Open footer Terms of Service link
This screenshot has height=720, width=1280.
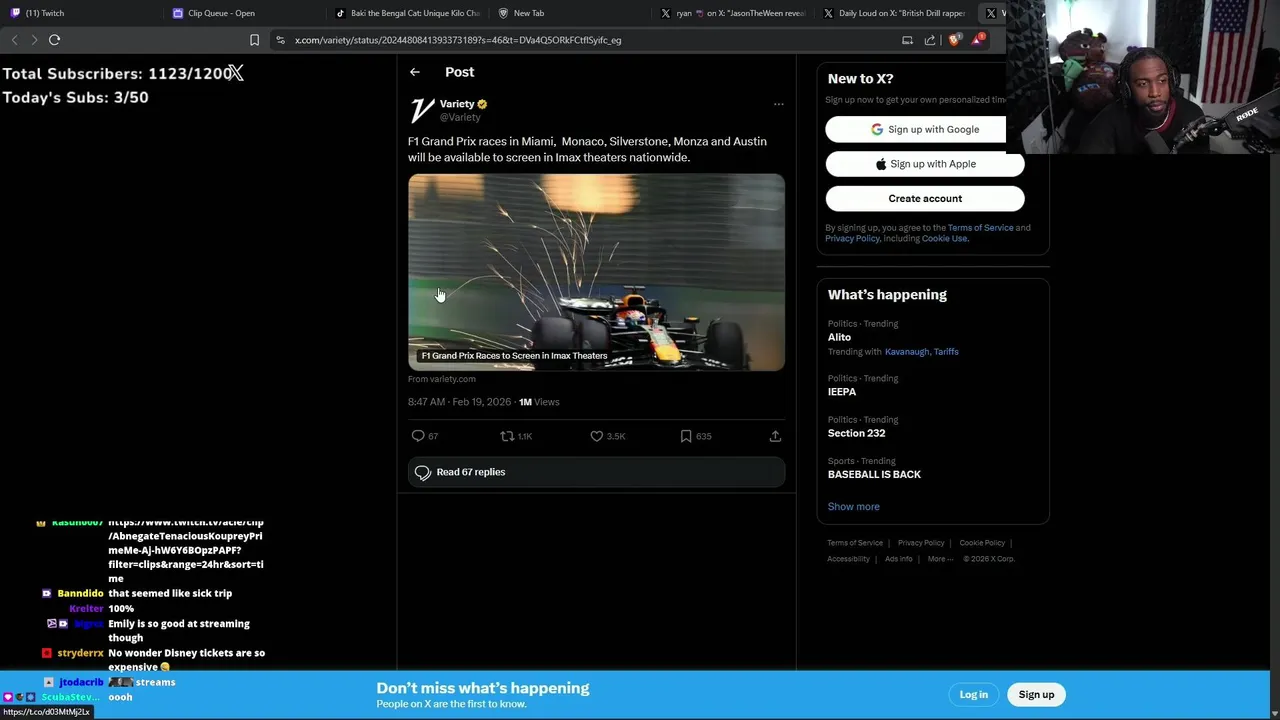[x=855, y=543]
